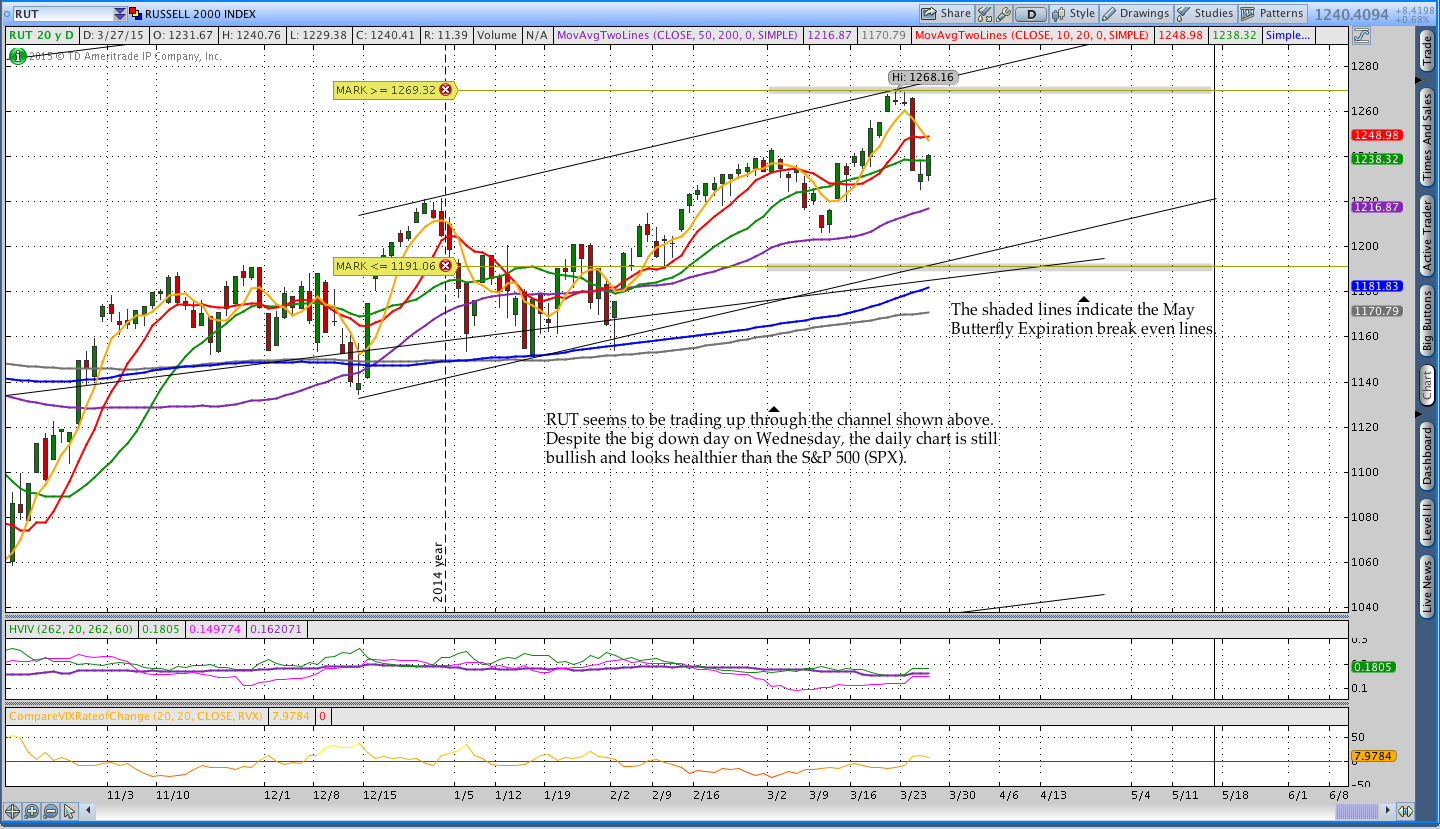Screen dimensions: 1440x829
Task: Select the pan crosshair tool icon
Action: [x=13, y=811]
